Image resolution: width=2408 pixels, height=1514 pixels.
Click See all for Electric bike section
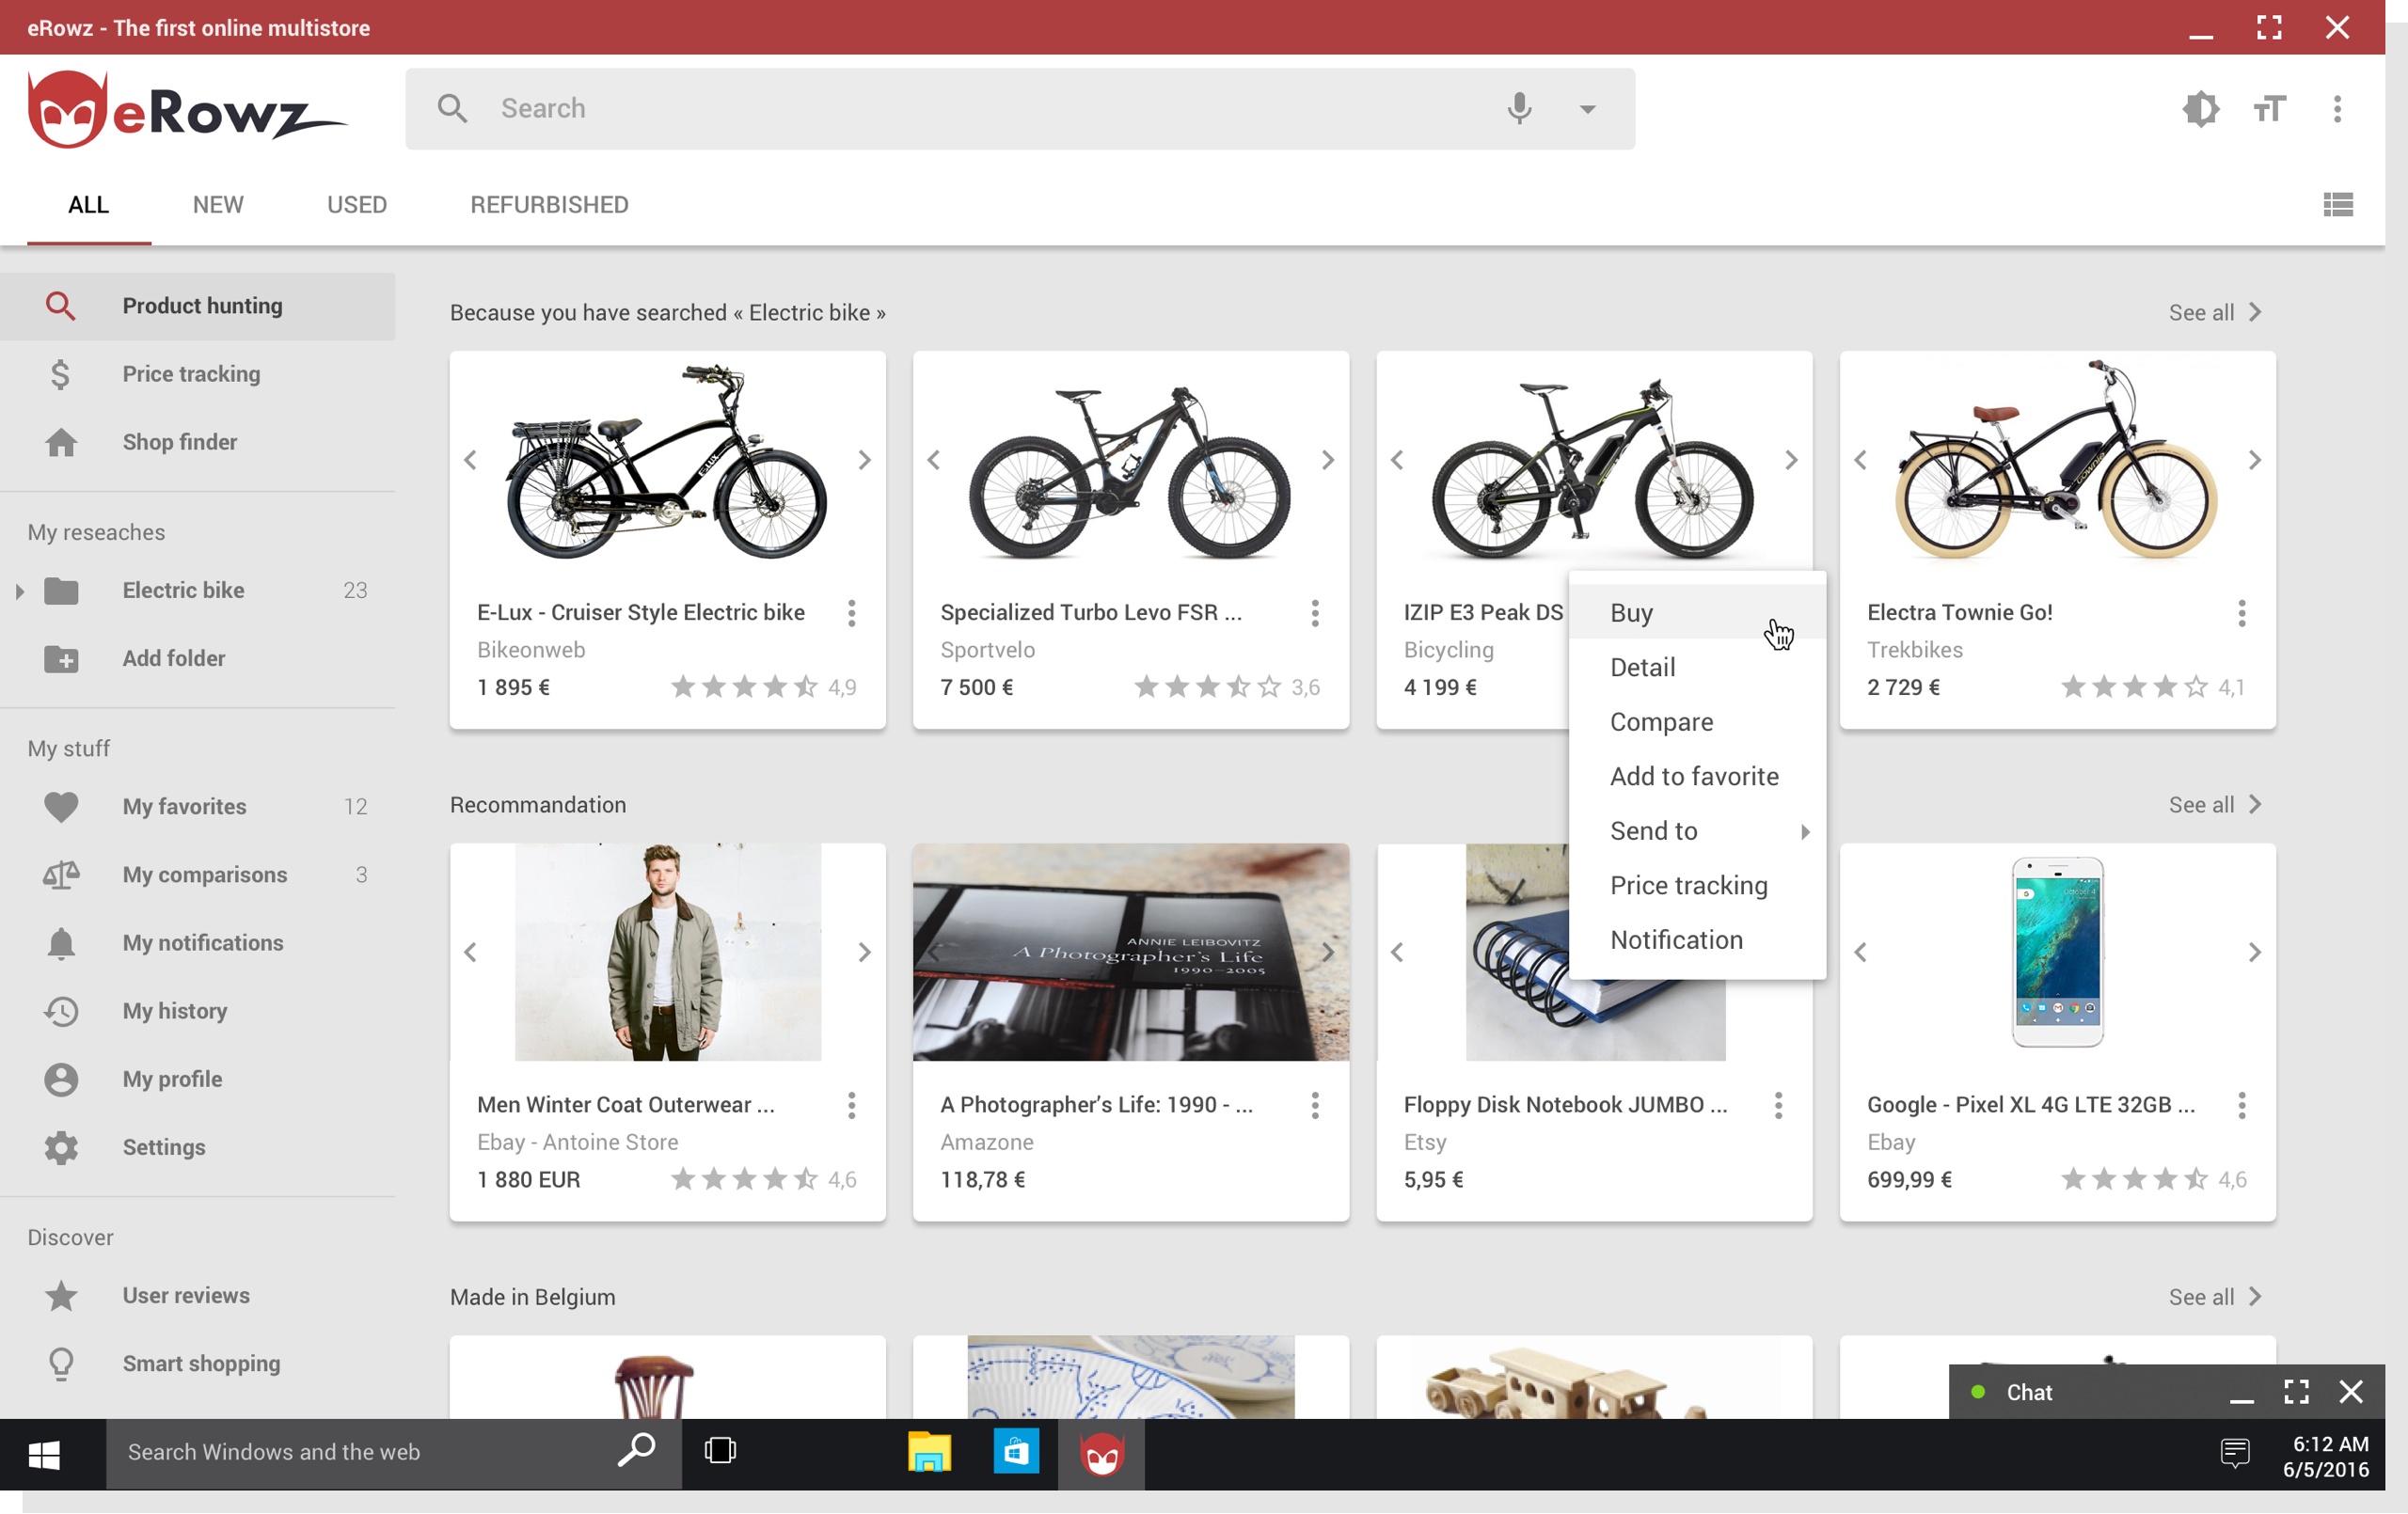point(2214,312)
